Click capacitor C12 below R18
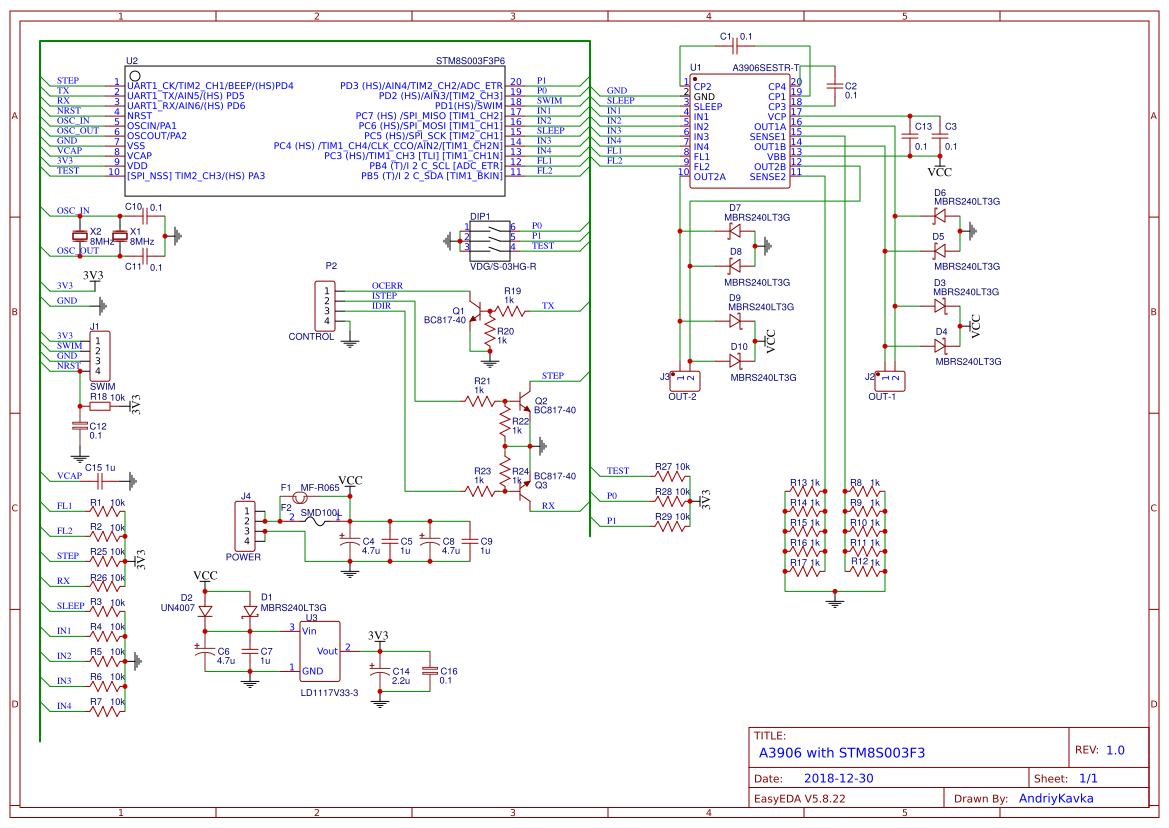1169x828 pixels. click(79, 426)
